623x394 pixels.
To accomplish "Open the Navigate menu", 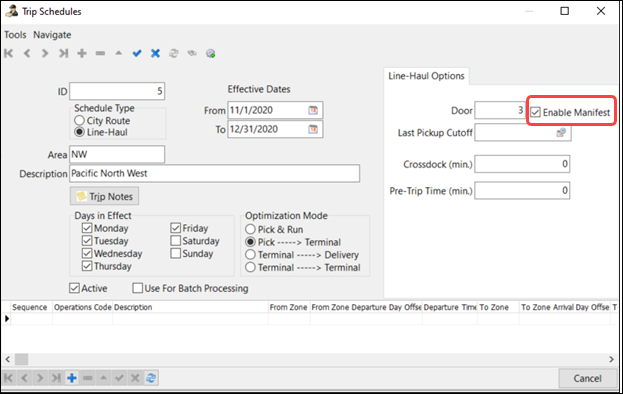I will (52, 35).
